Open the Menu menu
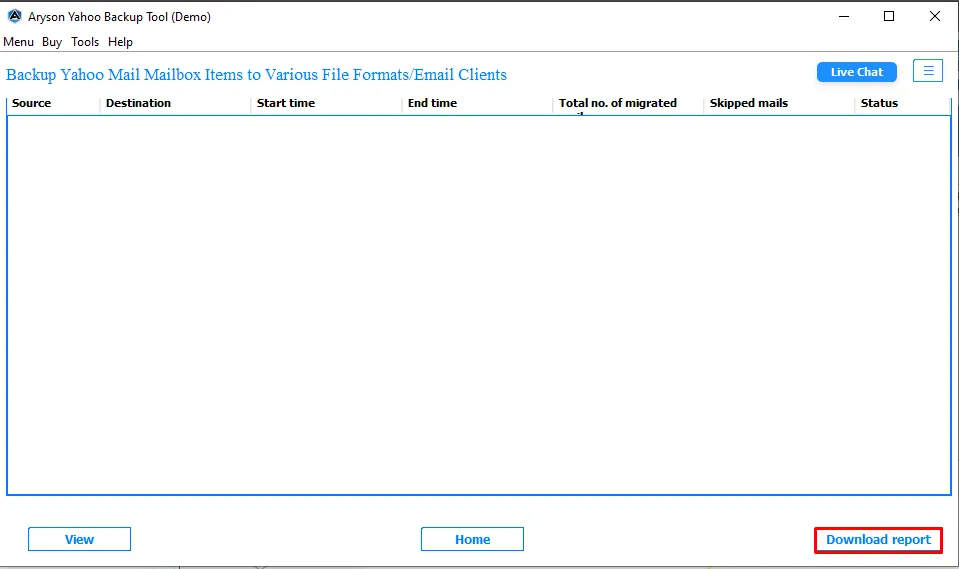The image size is (959, 569). pyautogui.click(x=18, y=42)
